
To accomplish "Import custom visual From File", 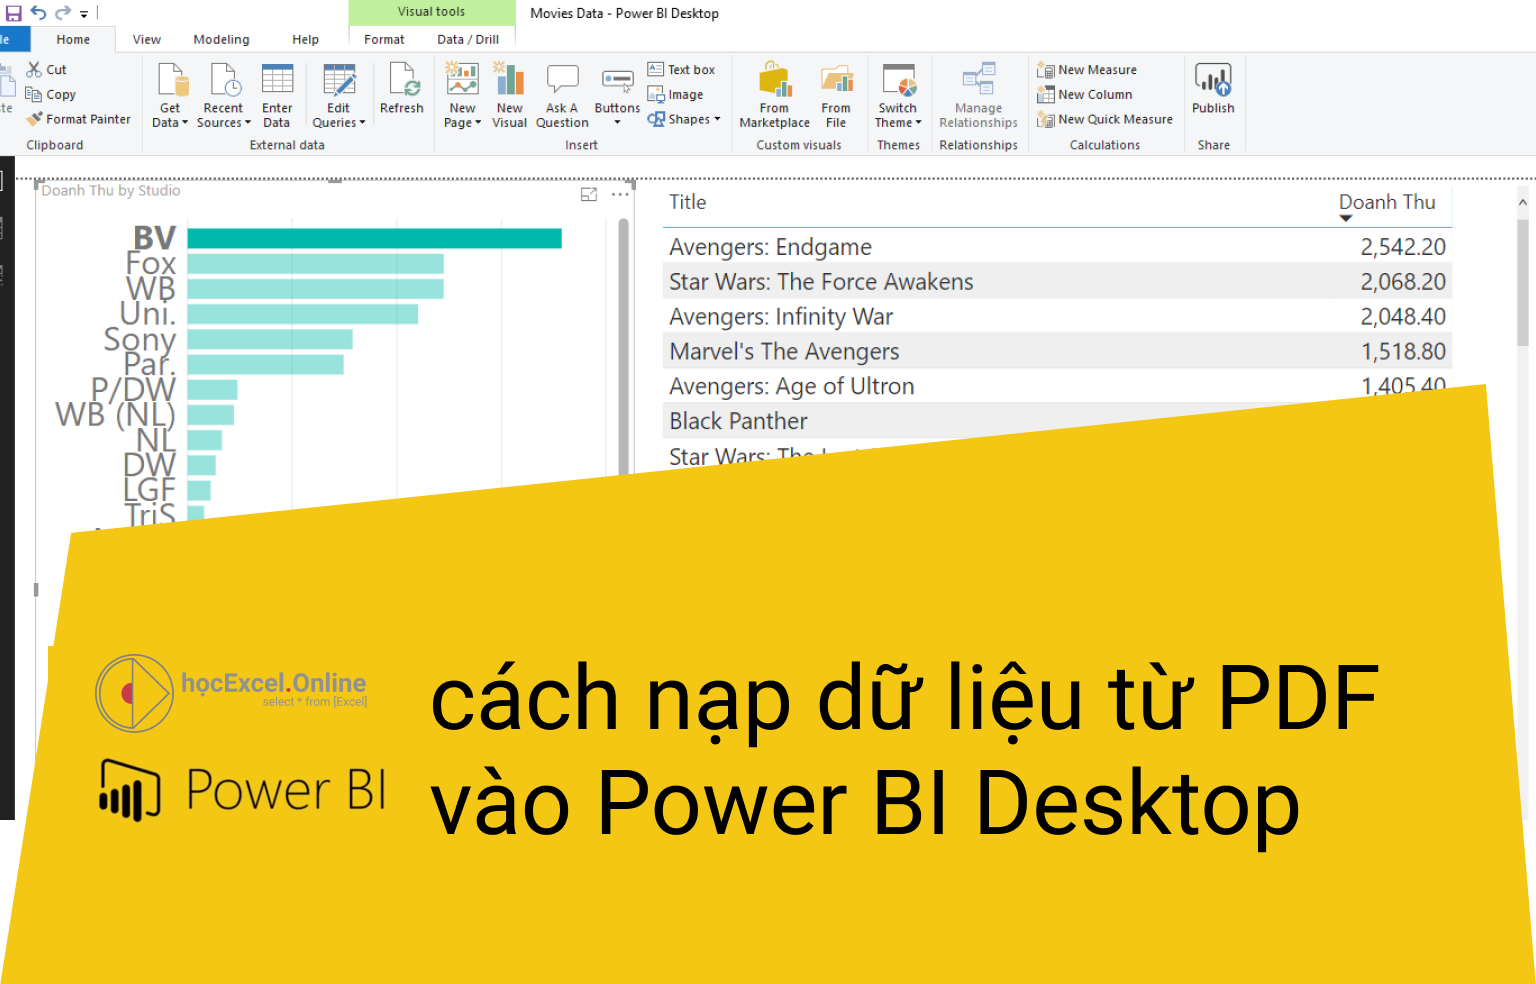I will point(836,95).
